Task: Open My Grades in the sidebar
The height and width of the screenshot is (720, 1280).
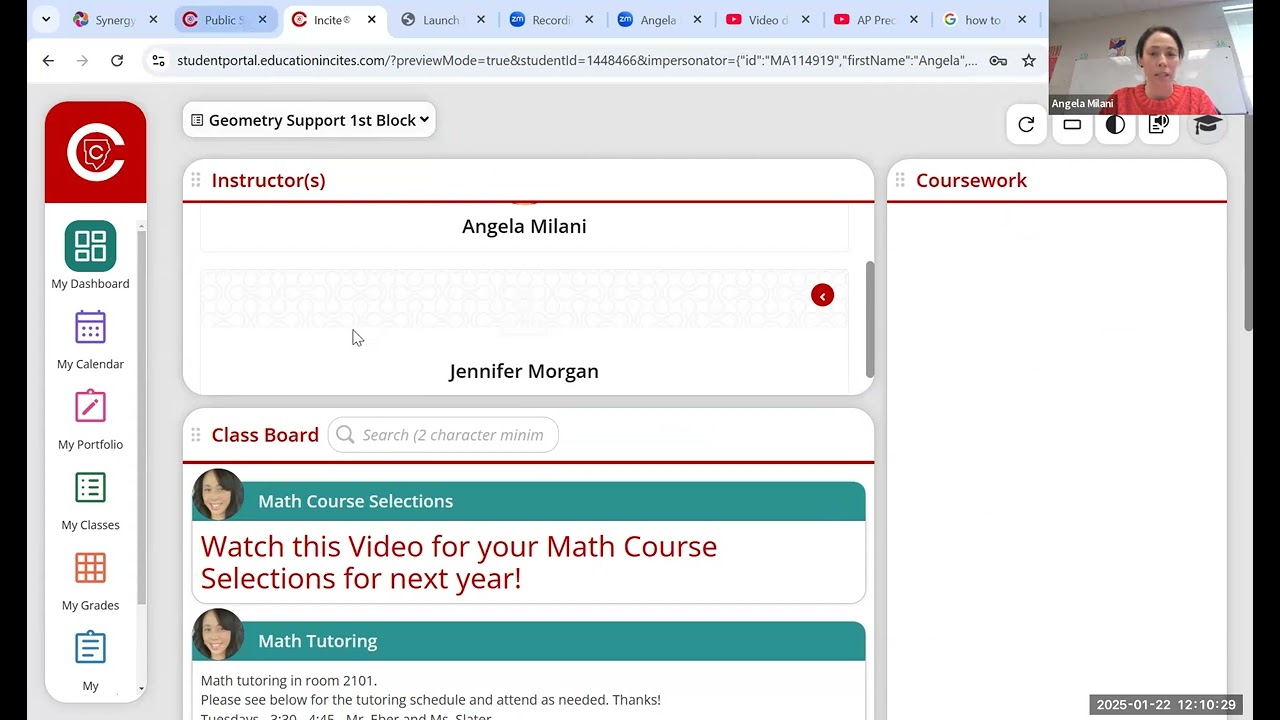Action: pos(90,581)
